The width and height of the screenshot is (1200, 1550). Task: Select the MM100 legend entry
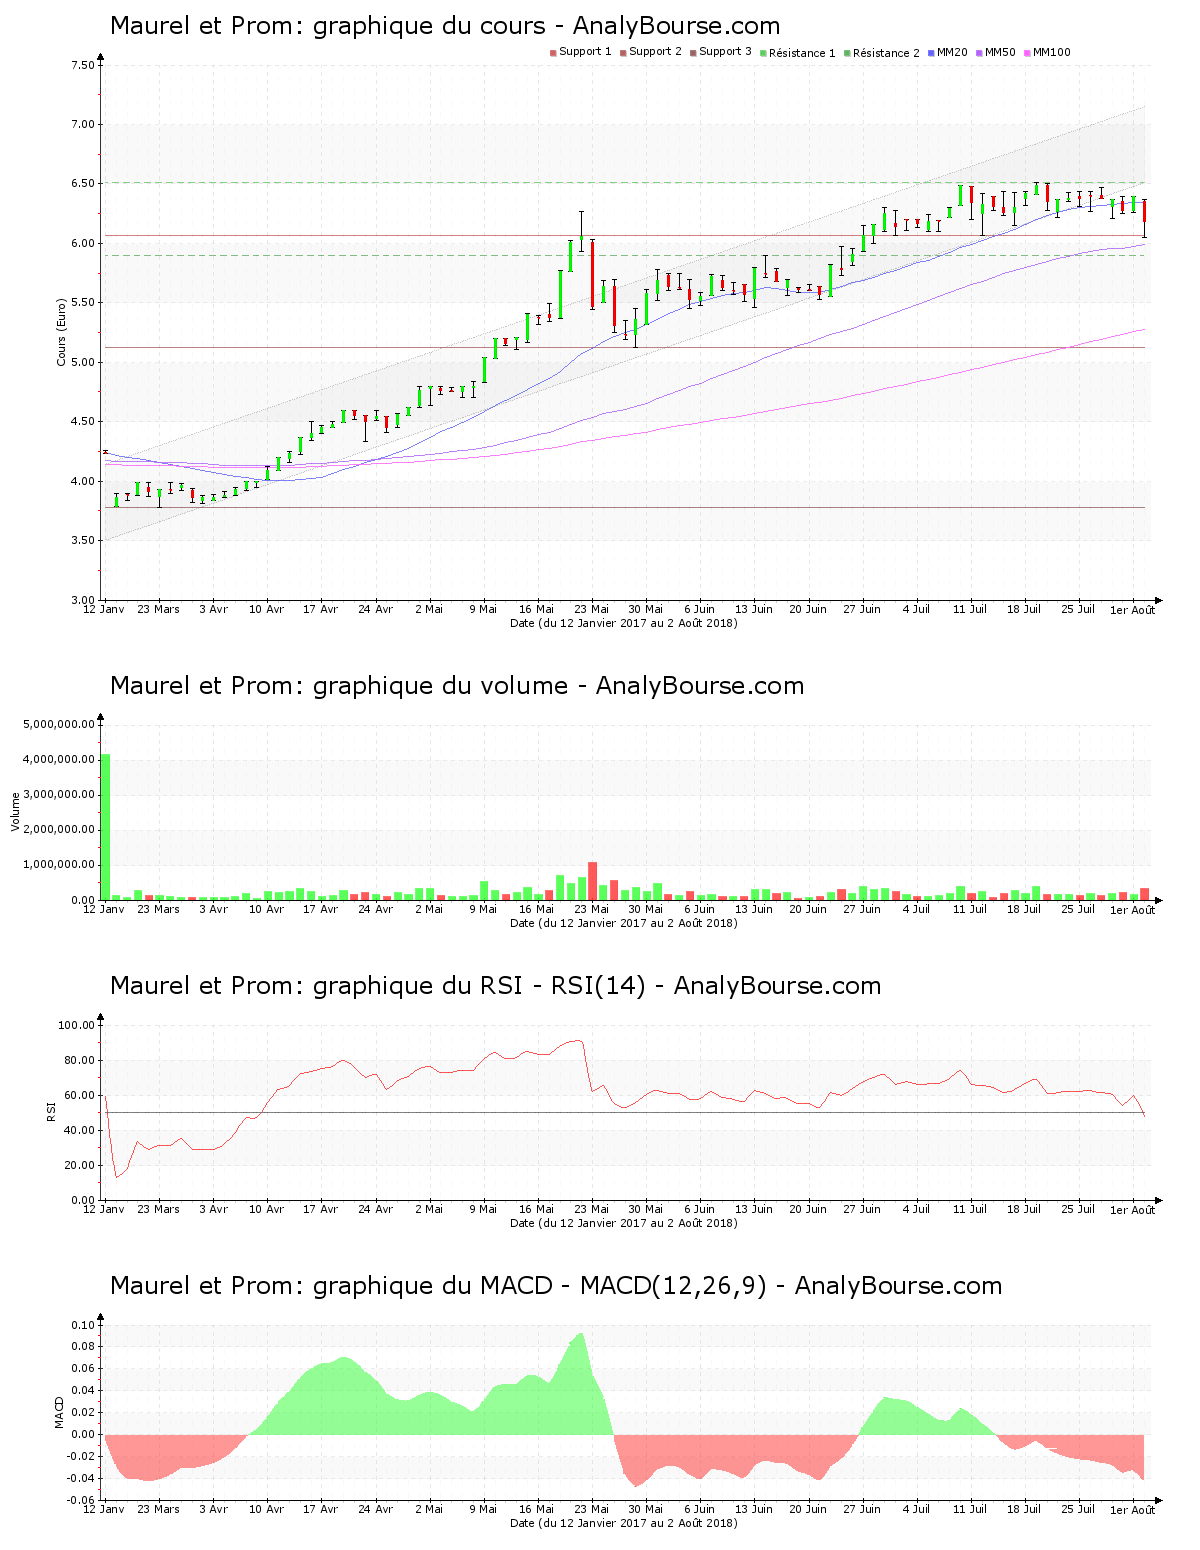pos(1047,52)
